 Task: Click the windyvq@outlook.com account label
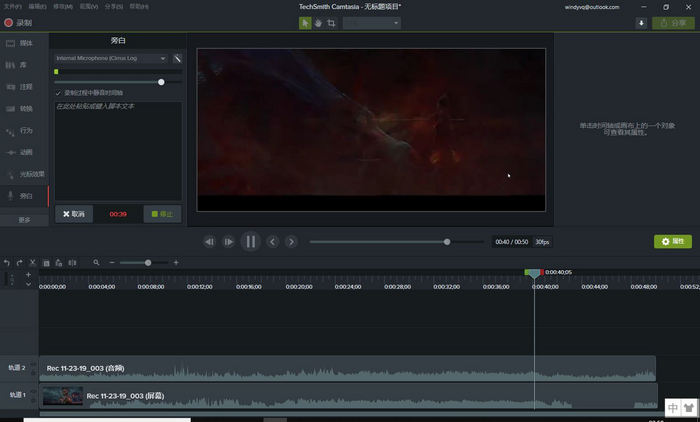[x=592, y=7]
